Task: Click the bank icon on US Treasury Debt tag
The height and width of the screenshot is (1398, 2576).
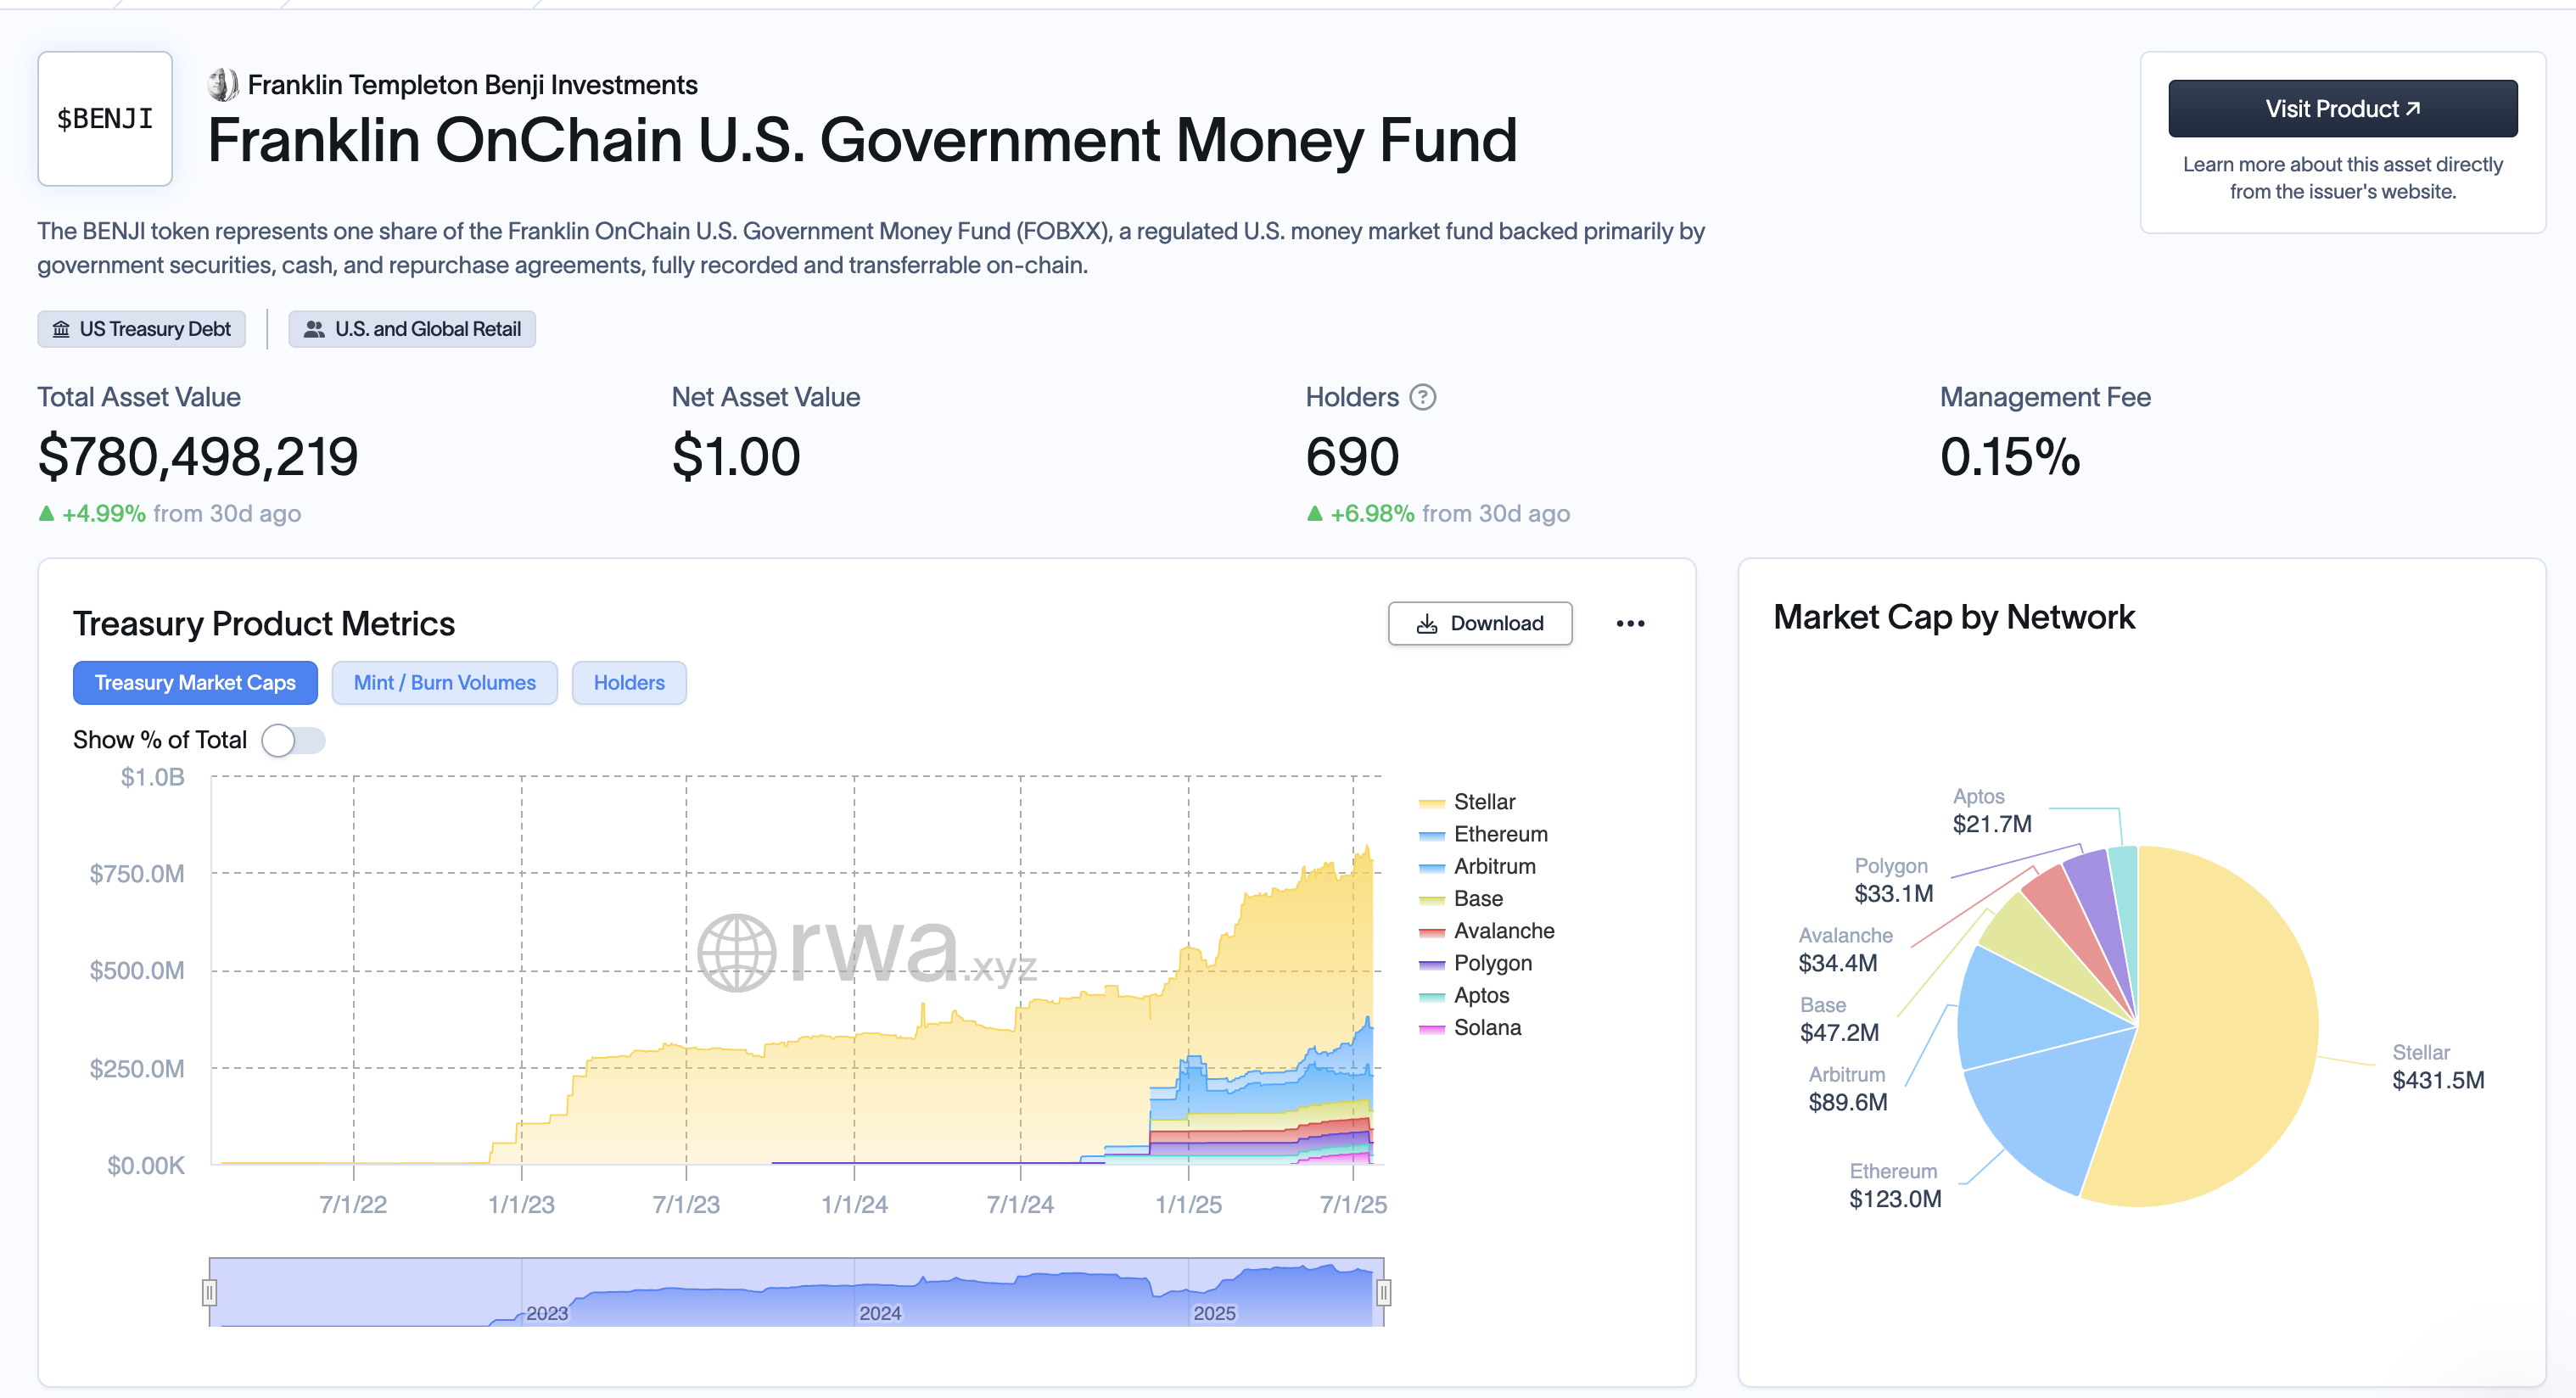Action: pos(60,328)
